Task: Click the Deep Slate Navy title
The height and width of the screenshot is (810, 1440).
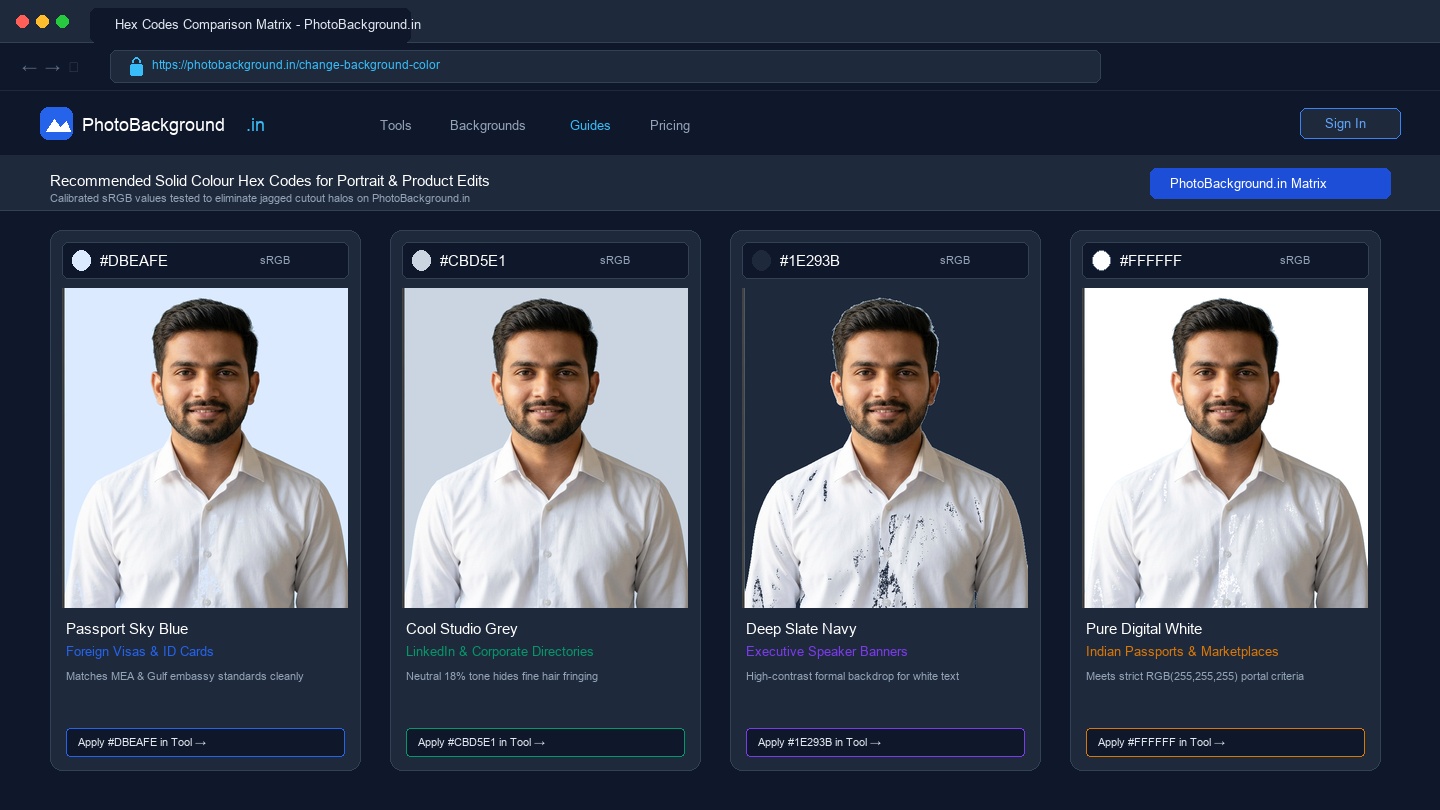Action: (801, 629)
